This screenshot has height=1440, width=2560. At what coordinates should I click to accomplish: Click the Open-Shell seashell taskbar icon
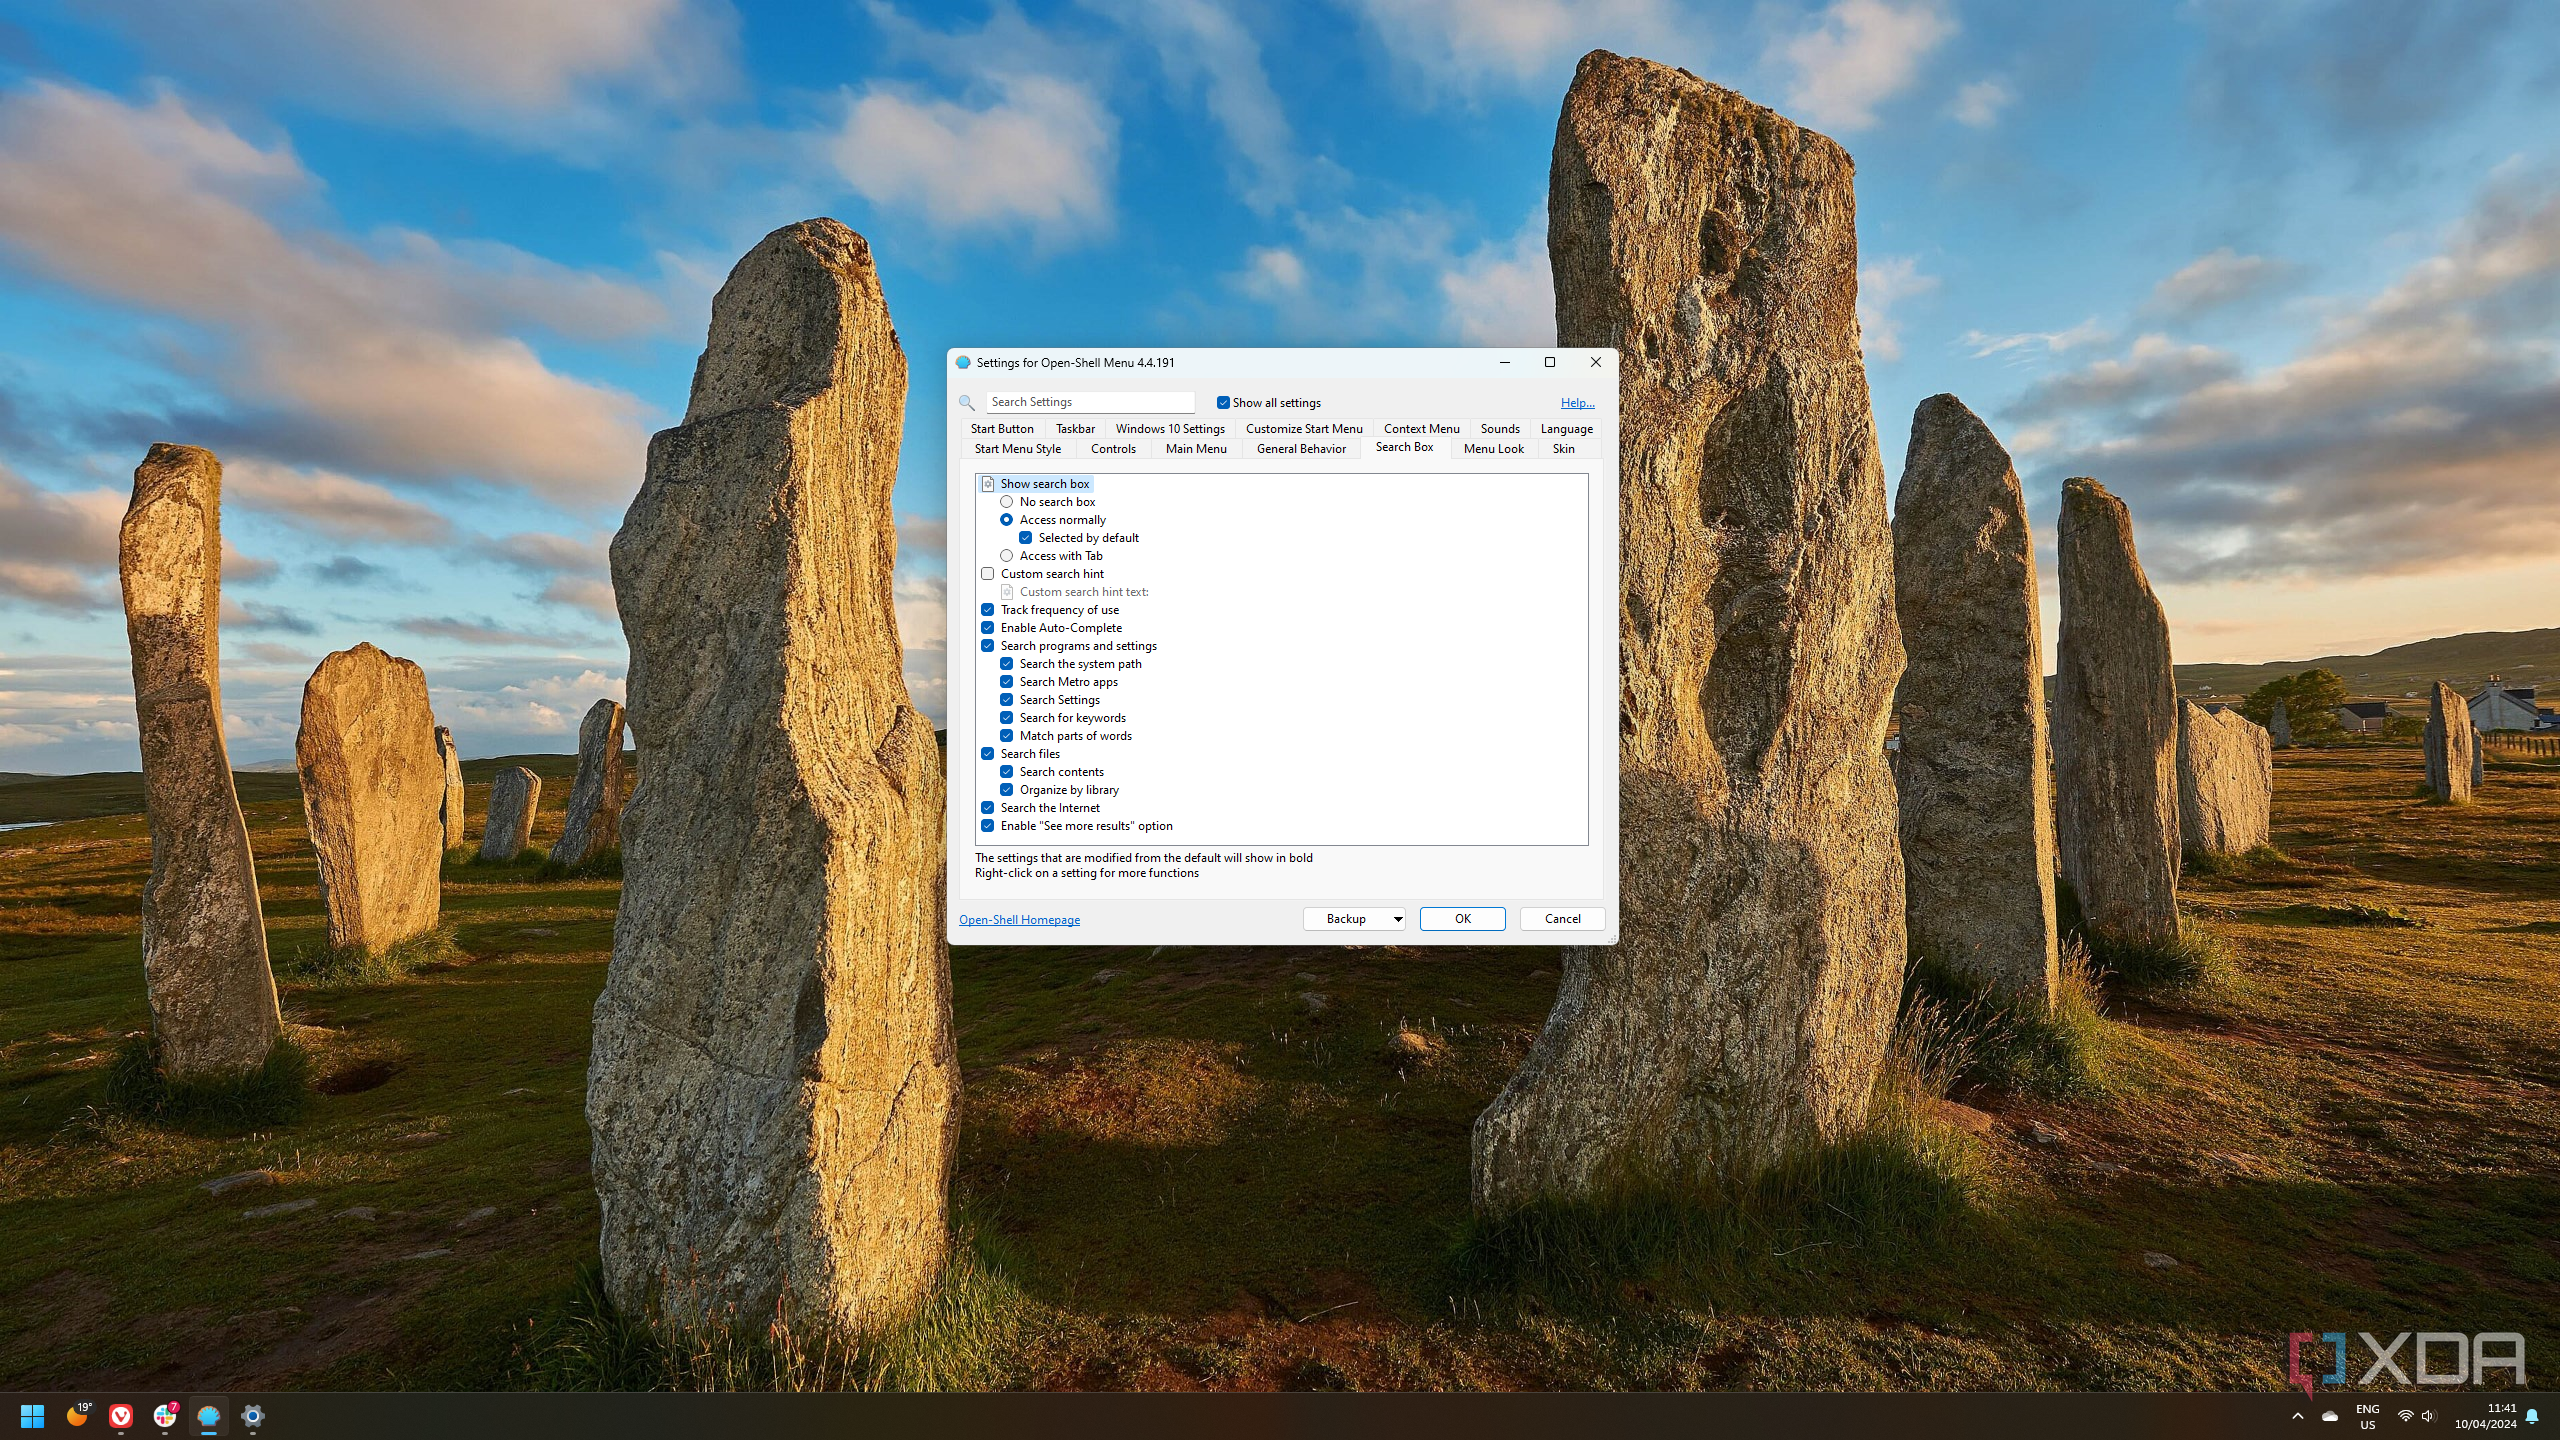point(208,1415)
